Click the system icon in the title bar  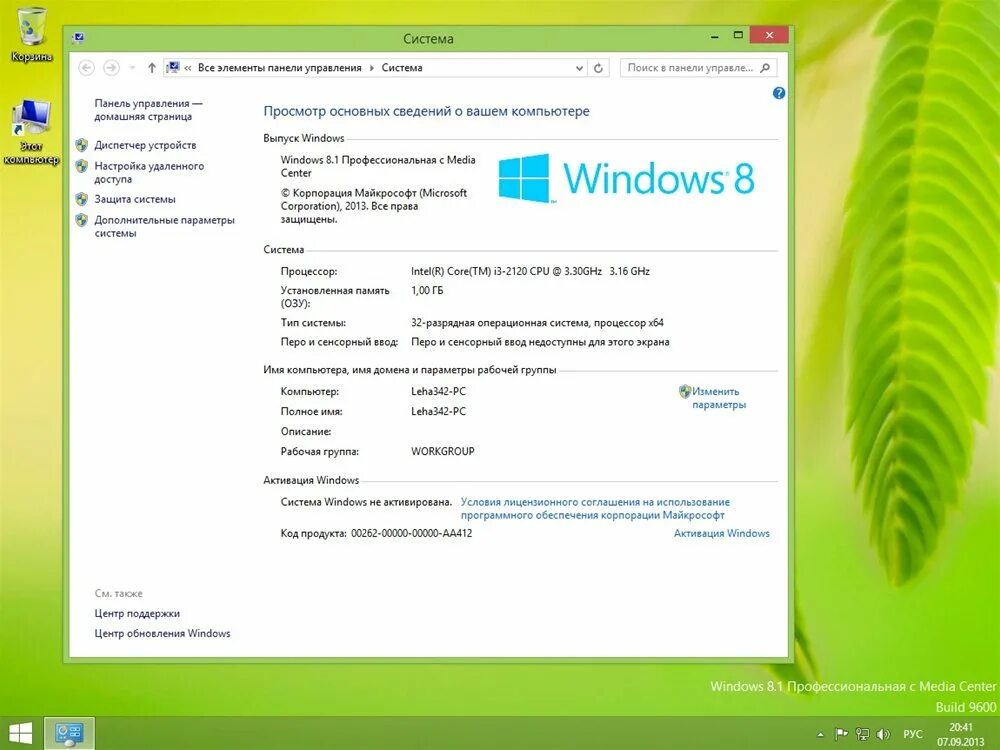point(78,38)
